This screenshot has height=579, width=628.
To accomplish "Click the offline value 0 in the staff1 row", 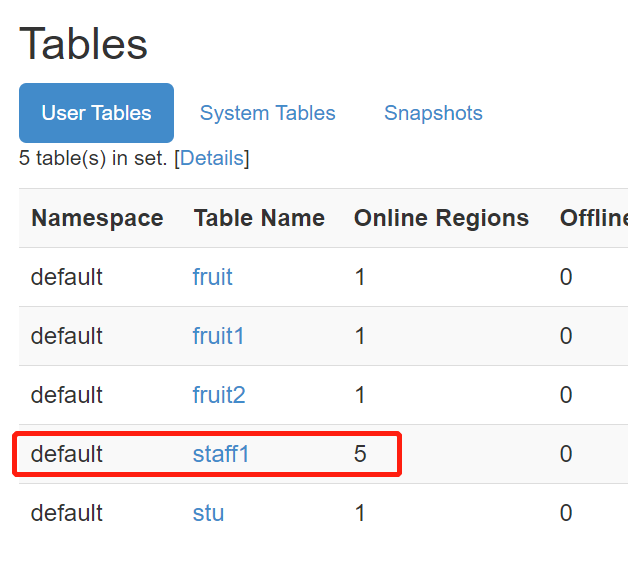I will point(566,454).
